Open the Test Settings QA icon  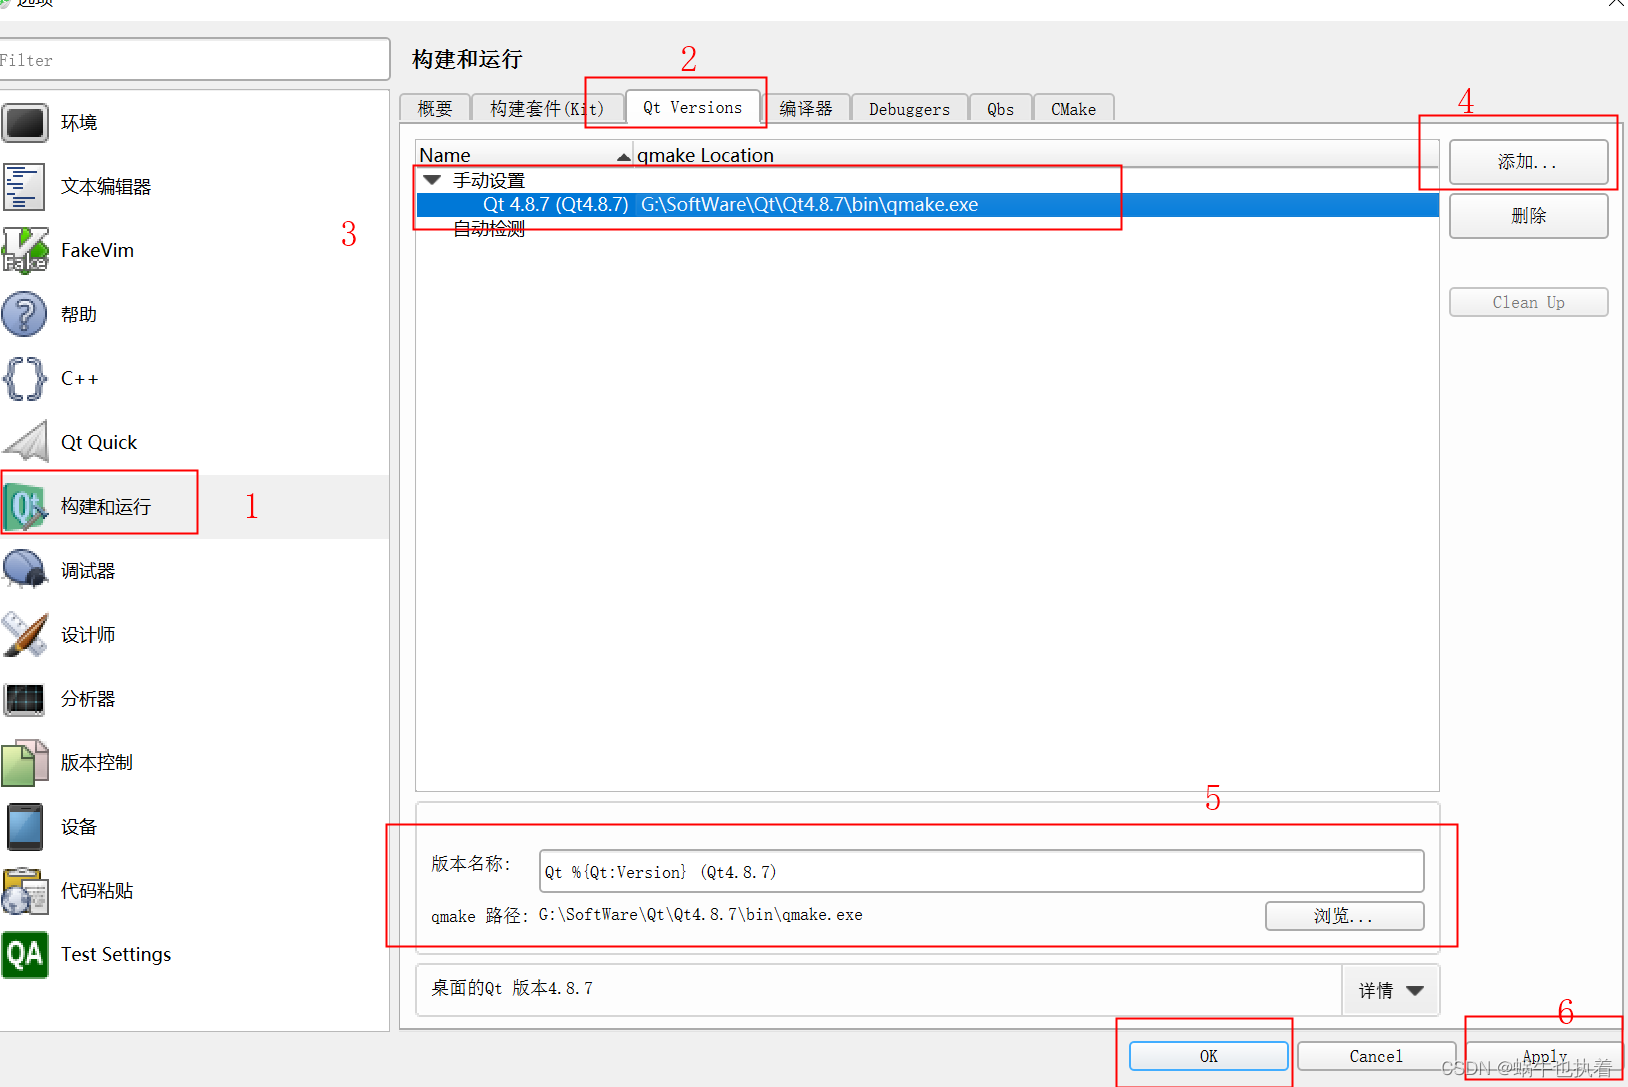[24, 955]
